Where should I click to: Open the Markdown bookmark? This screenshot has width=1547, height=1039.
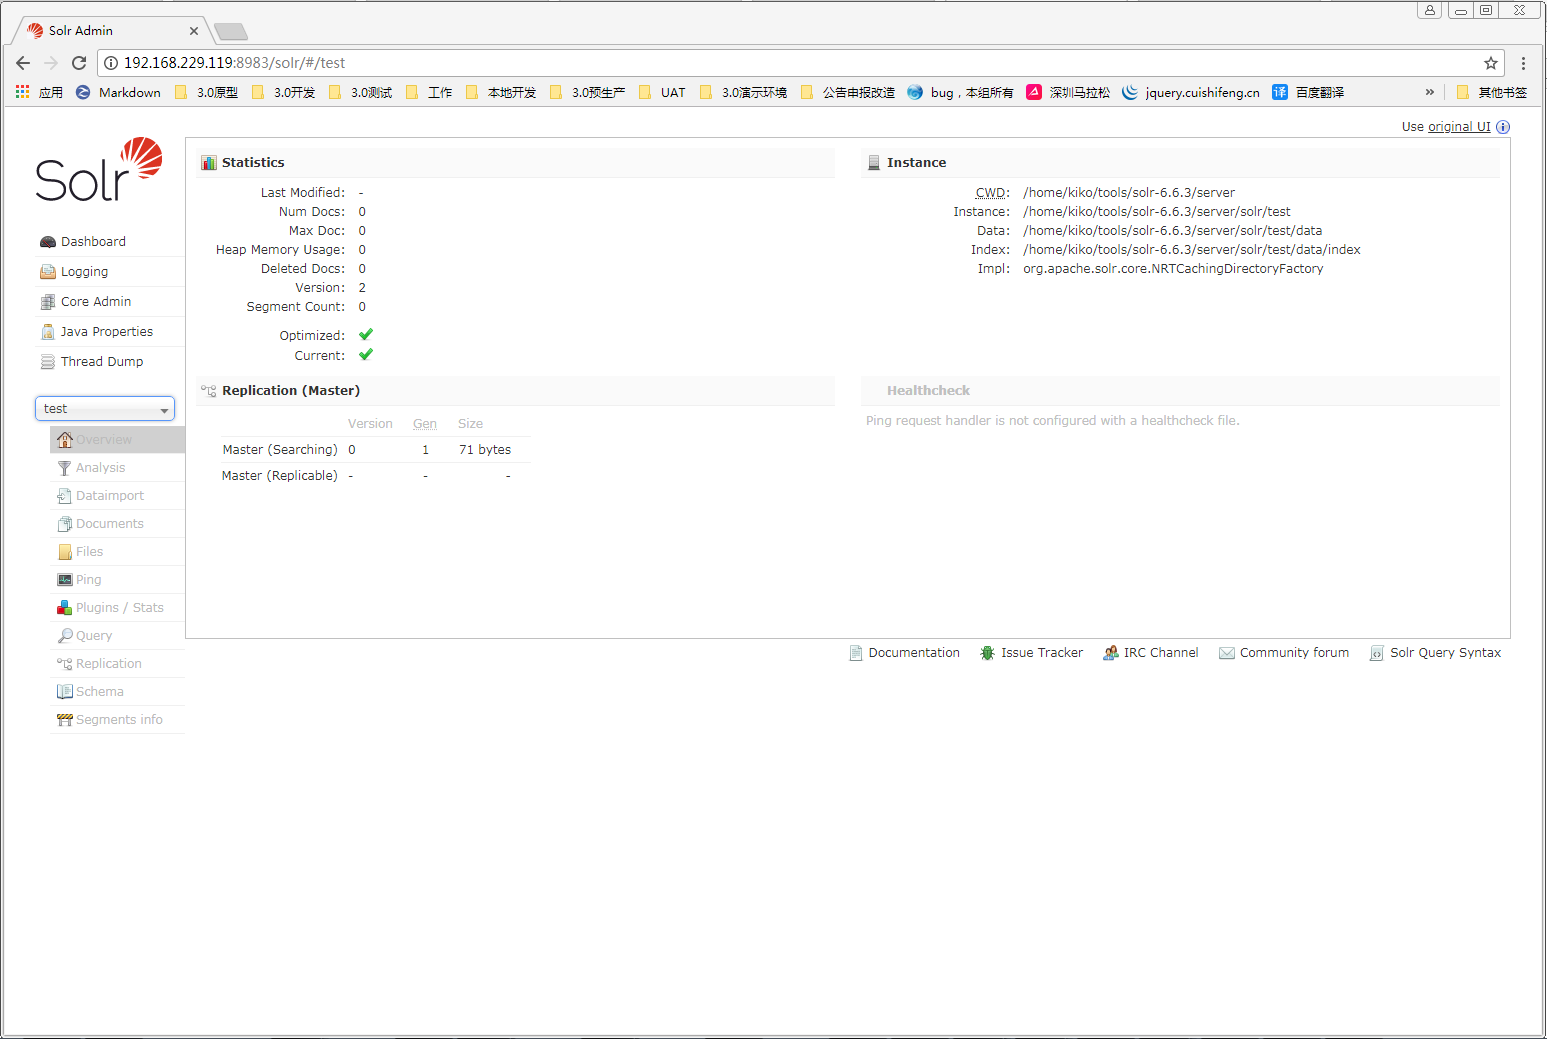(118, 92)
